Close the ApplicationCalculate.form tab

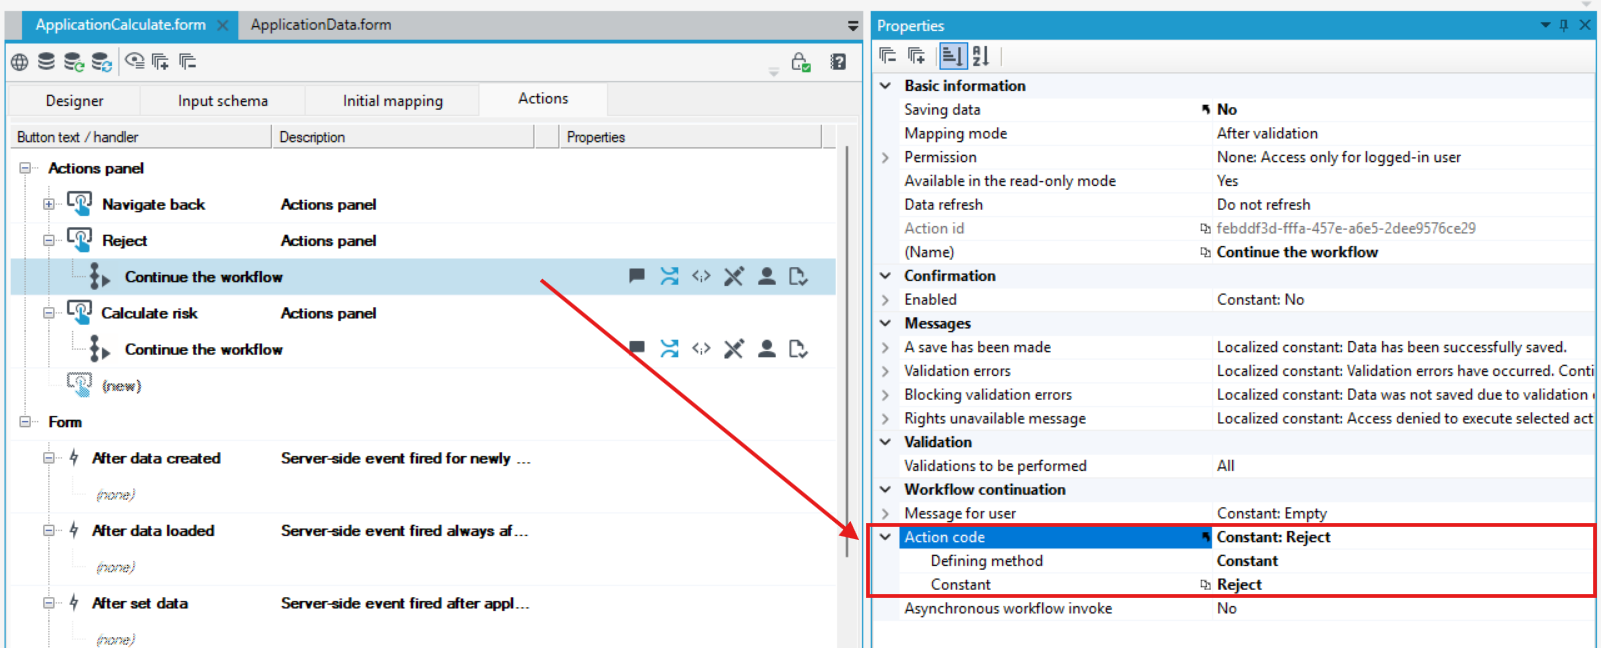pos(222,25)
